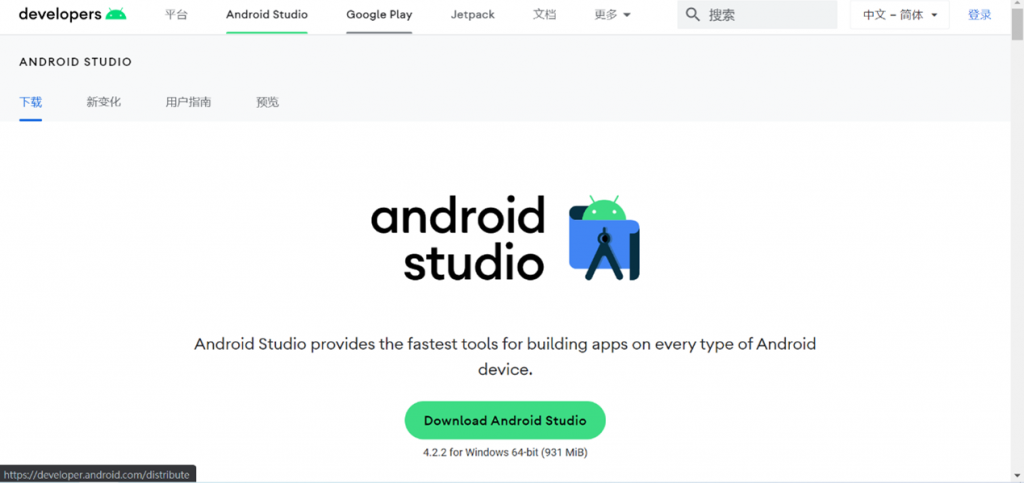Open the 中文 – 简体 language dropdown

coord(899,14)
